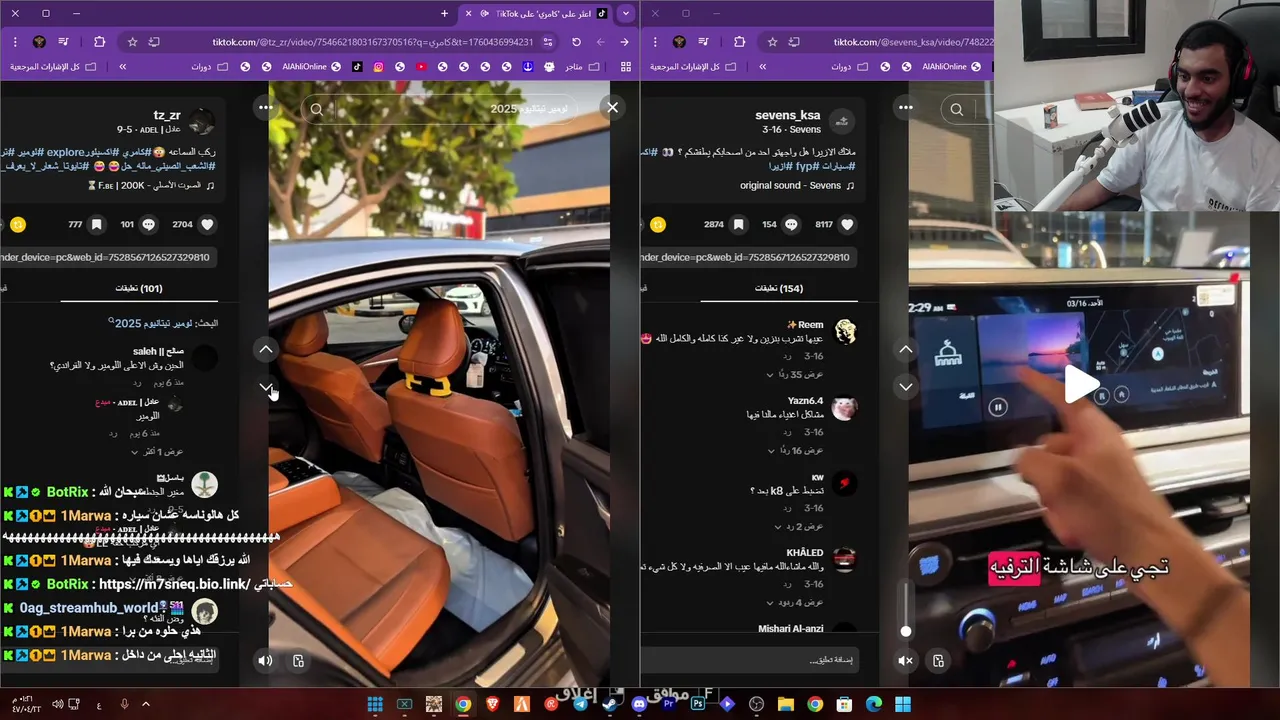Expand "عرض 2 رد" replies under kw
The image size is (1280, 720).
click(800, 526)
